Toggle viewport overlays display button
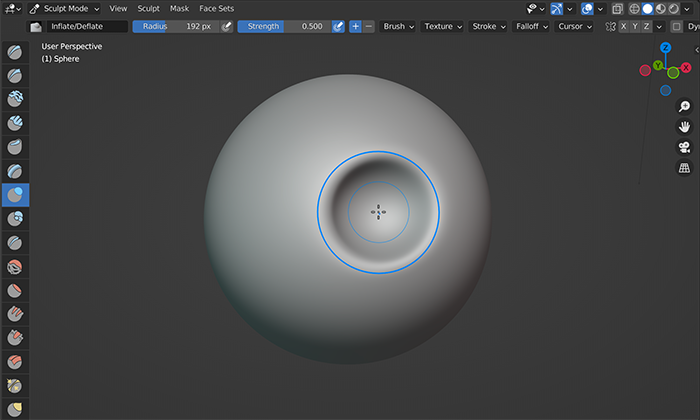 point(587,8)
